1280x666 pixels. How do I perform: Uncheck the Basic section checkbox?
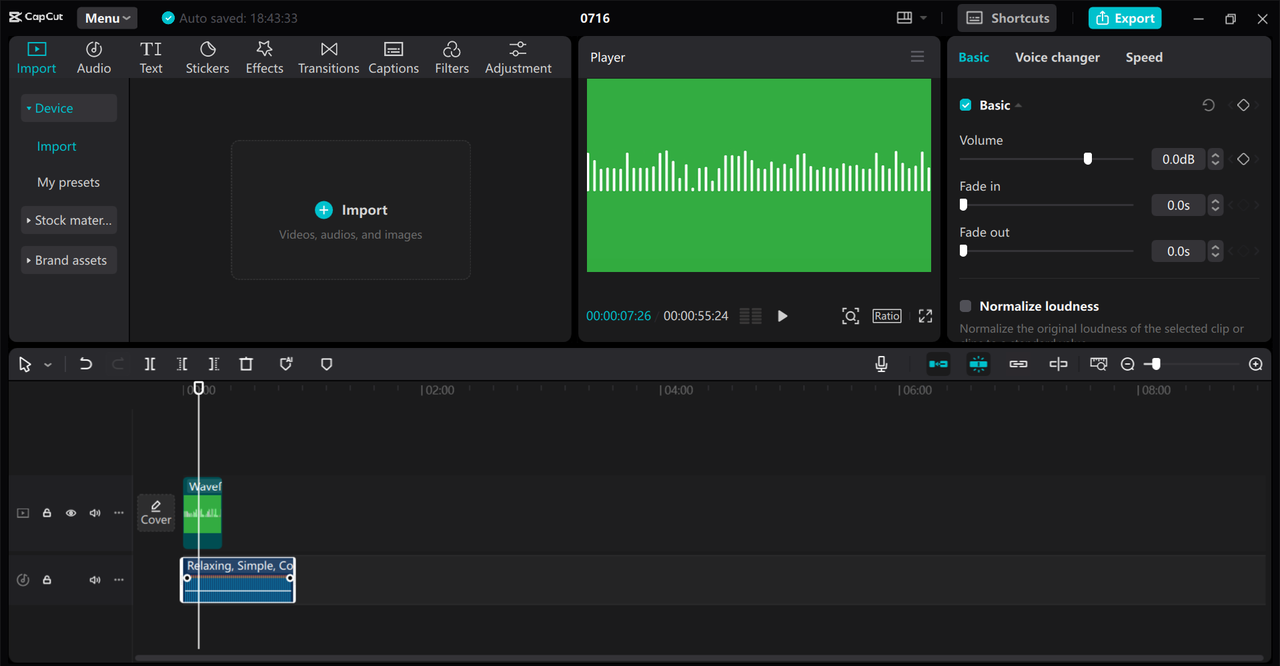coord(966,105)
